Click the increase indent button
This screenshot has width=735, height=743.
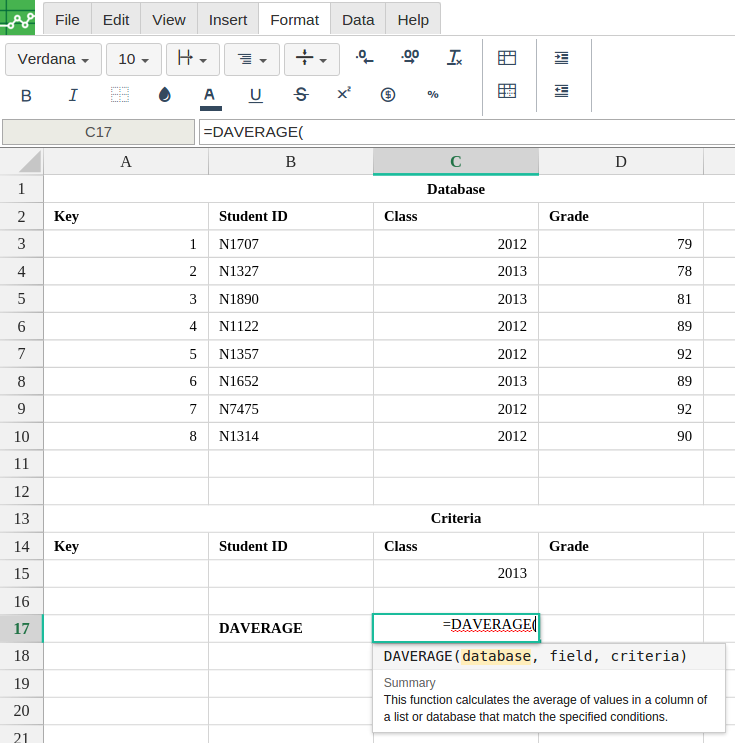click(x=562, y=58)
